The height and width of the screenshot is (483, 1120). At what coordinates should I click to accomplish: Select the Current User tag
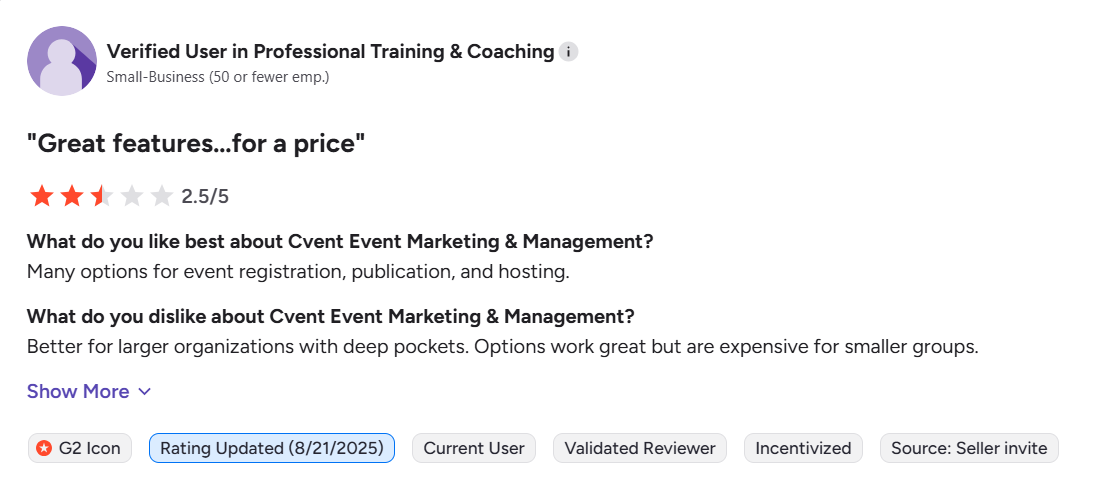pyautogui.click(x=474, y=448)
